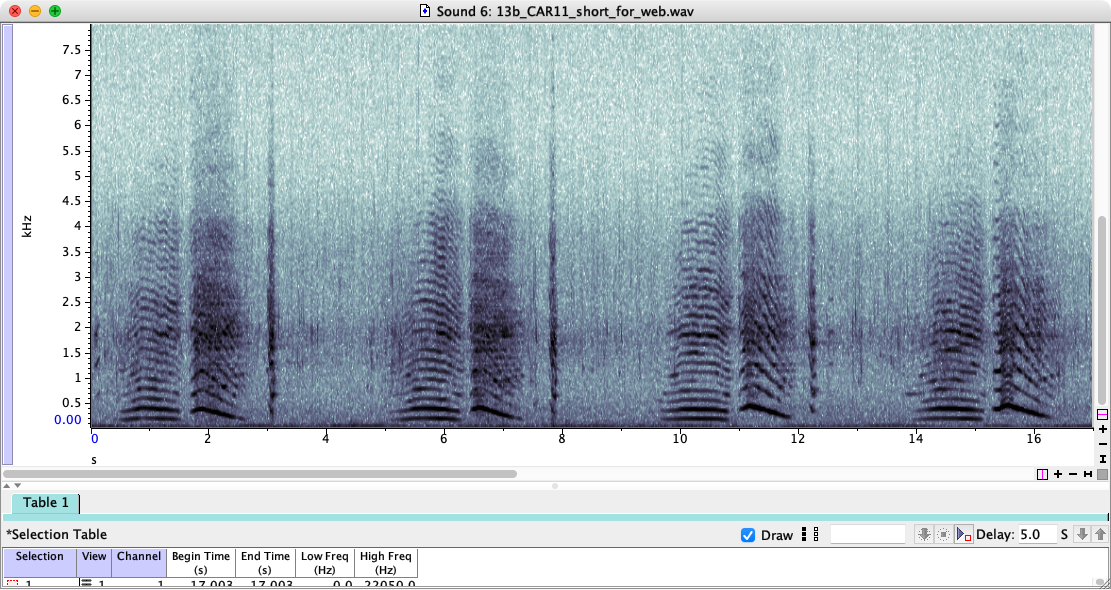This screenshot has height=590, width=1111.
Task: Click the kHz axis unit label
Action: click(26, 225)
